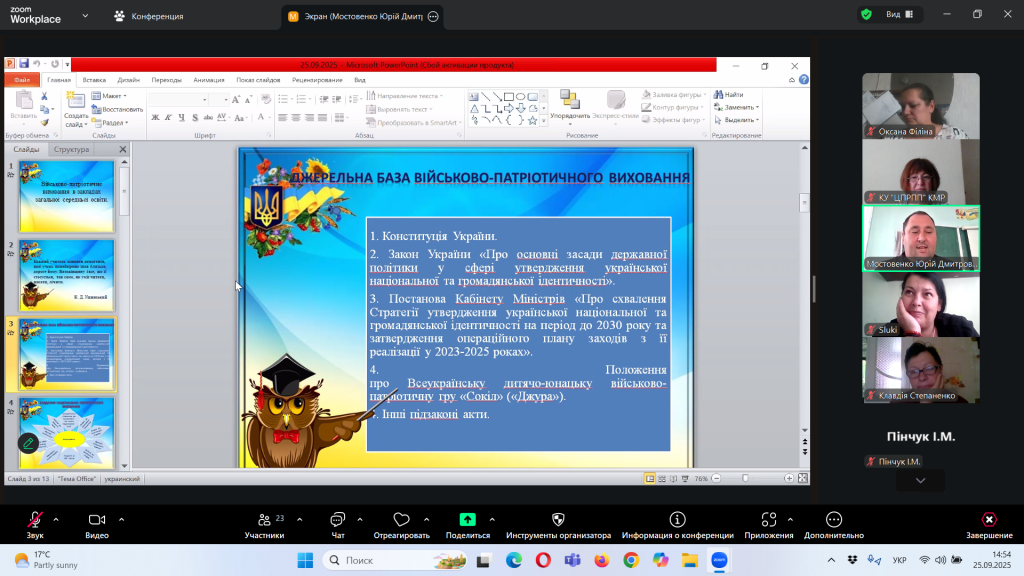Click the Отреагировать reactions heart icon

pos(401,520)
